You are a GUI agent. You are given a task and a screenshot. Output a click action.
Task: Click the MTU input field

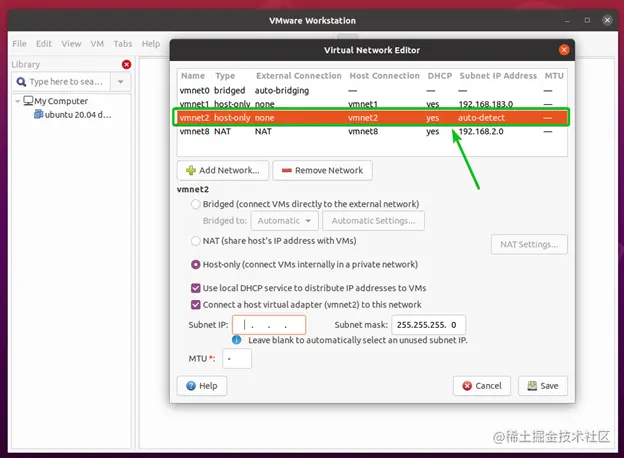(x=237, y=359)
